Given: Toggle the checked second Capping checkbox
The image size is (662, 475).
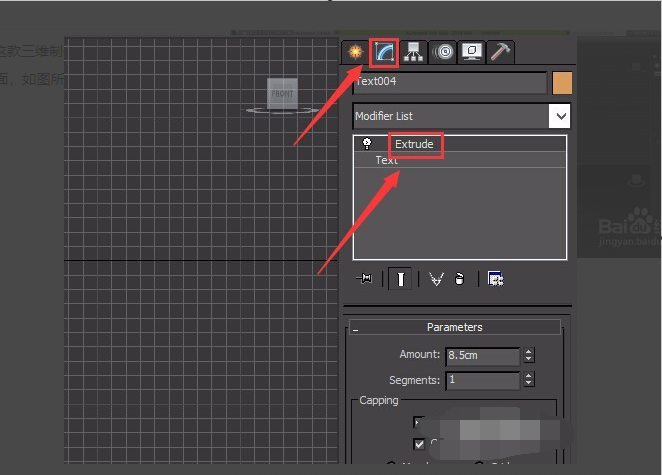Looking at the screenshot, I should click(419, 444).
